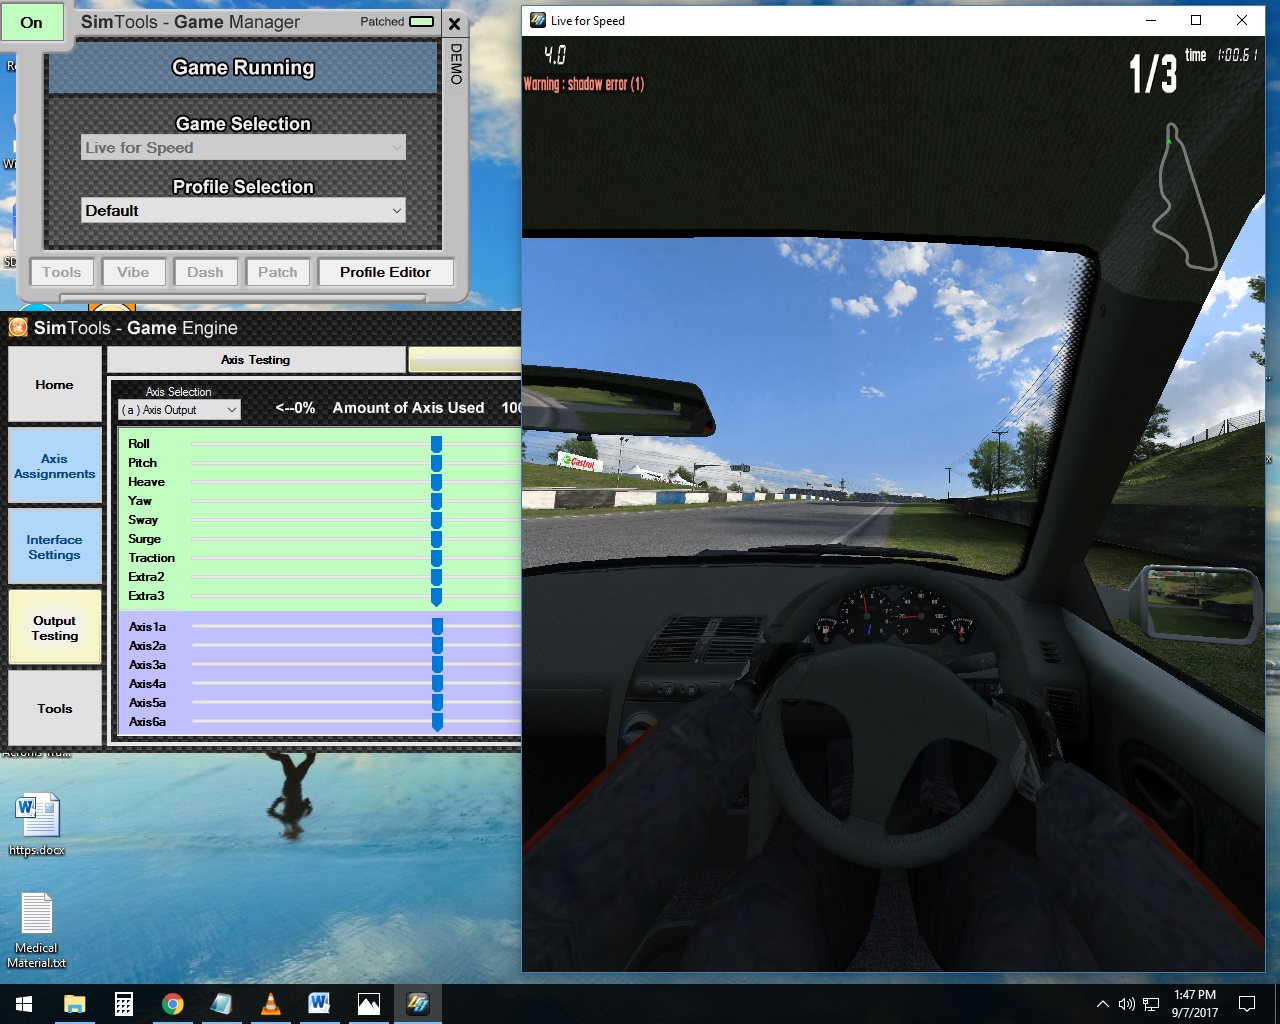Screen dimensions: 1280x1024
Task: Launch Google Chrome from taskbar
Action: [173, 1004]
